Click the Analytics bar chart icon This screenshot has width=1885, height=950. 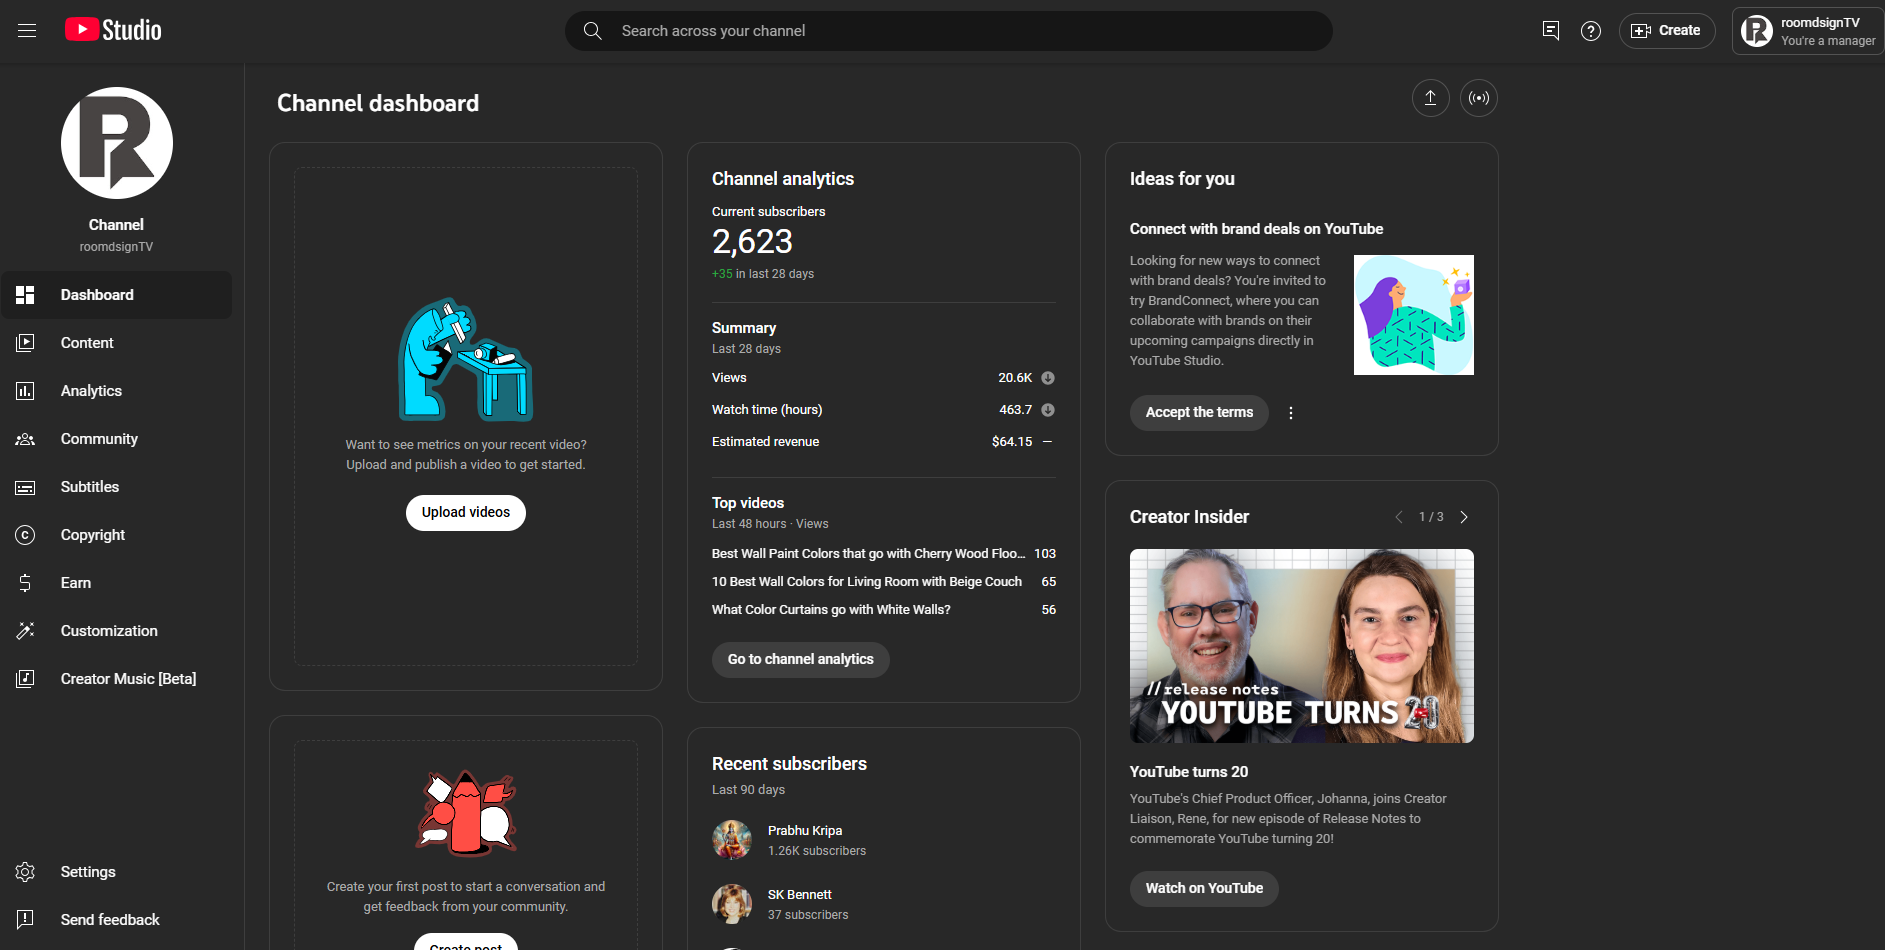point(25,391)
